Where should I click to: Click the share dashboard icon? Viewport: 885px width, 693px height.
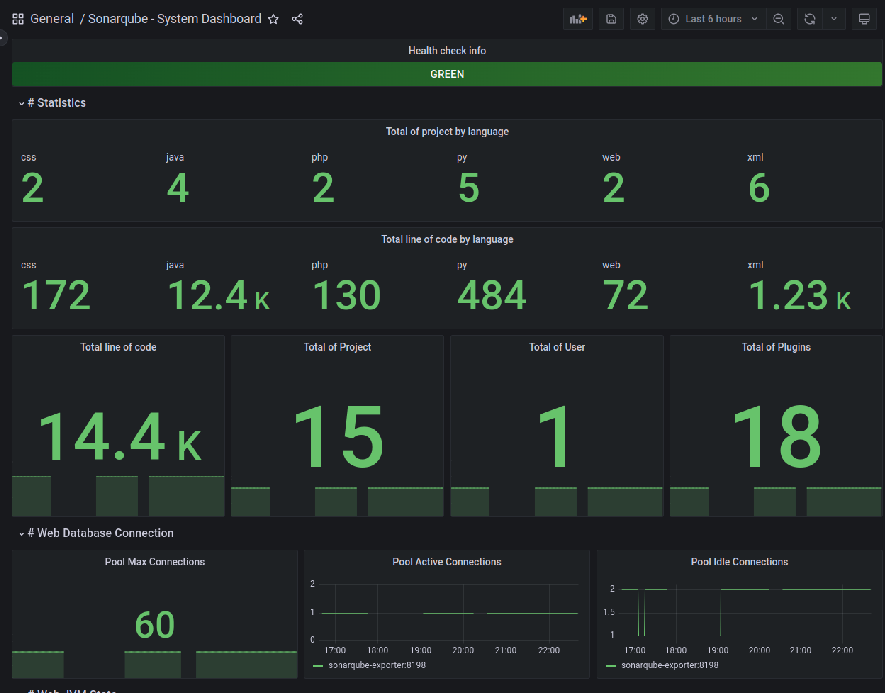[x=297, y=19]
